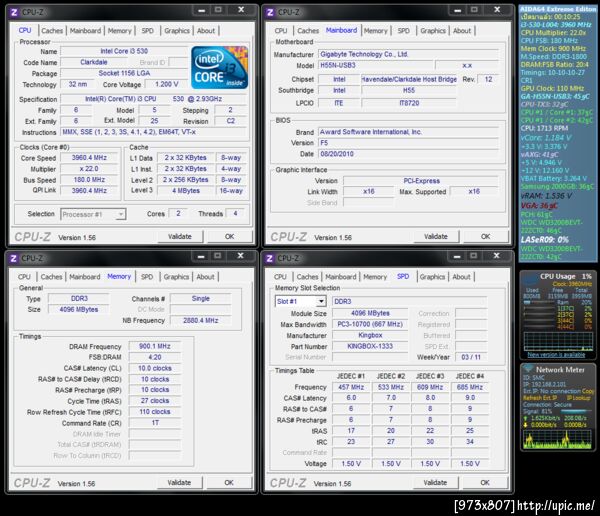This screenshot has width=600, height=516.
Task: Click the Link Width x16 field
Action: pyautogui.click(x=368, y=191)
